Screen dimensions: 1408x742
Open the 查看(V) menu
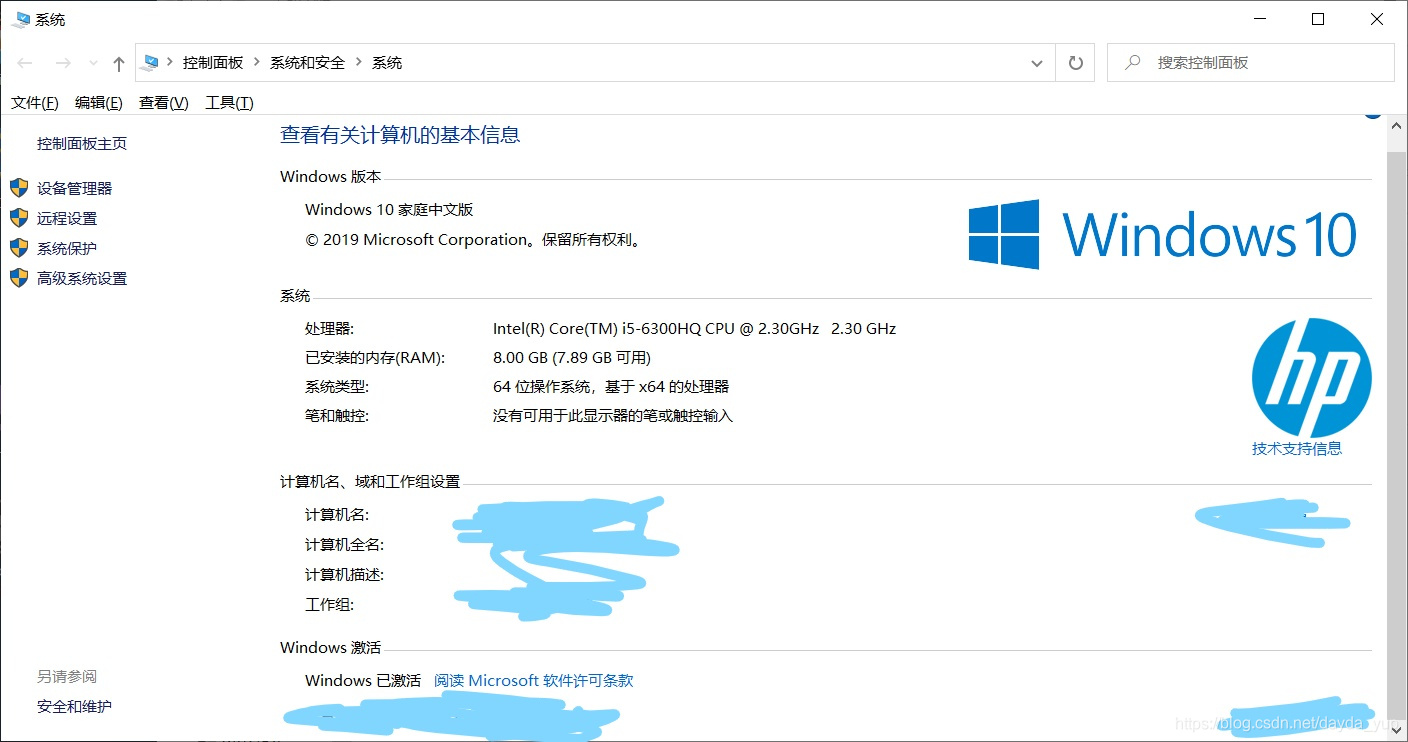[x=164, y=102]
